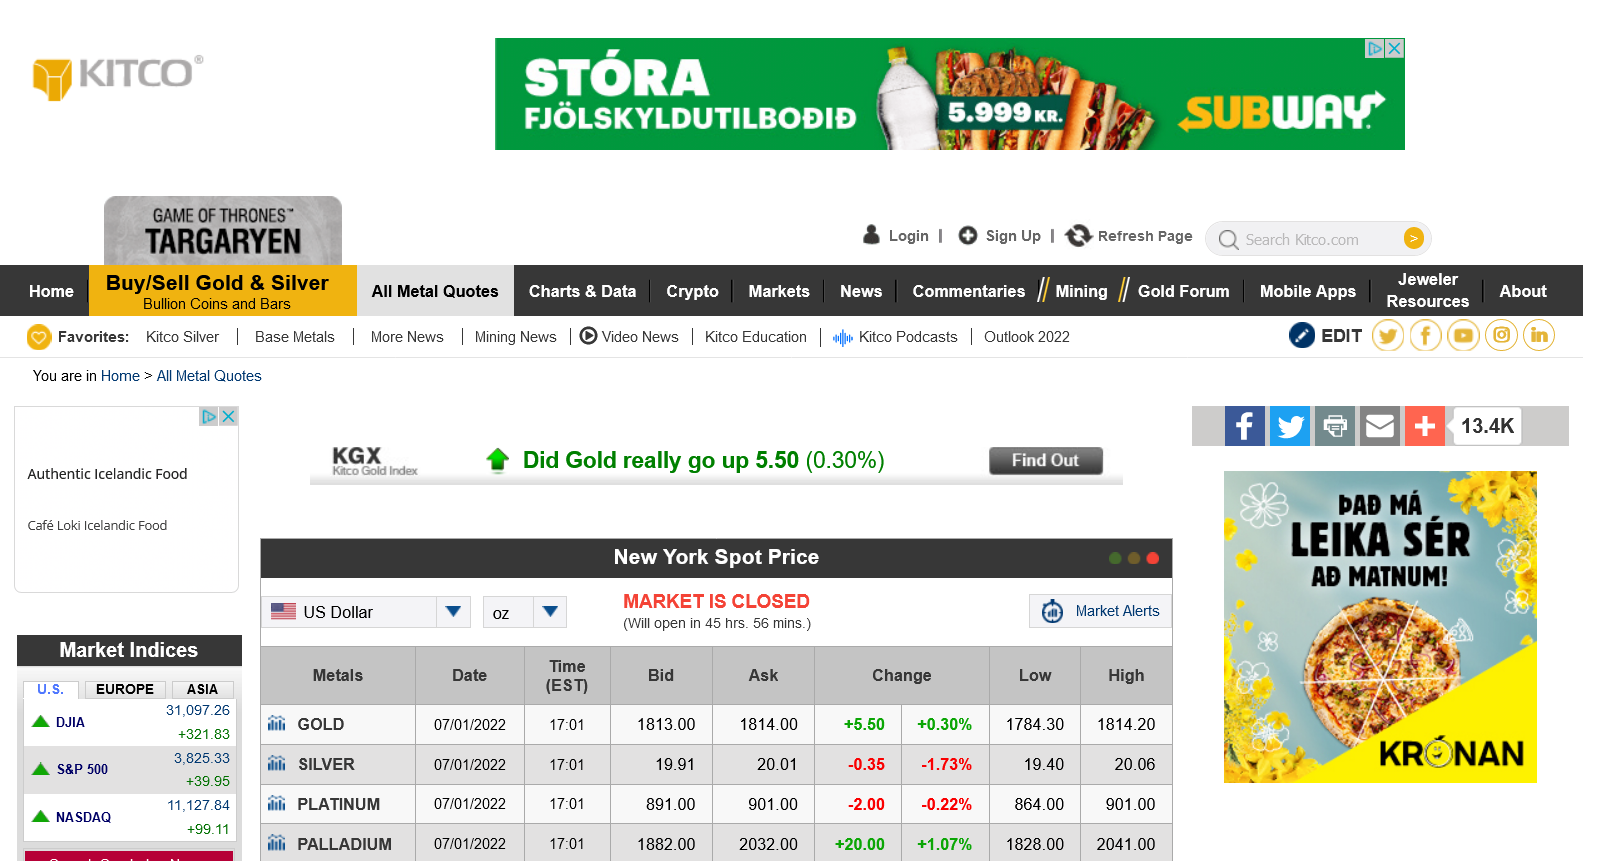This screenshot has width=1603, height=861.
Task: Switch Market Indices to EUROPE tab
Action: (x=125, y=689)
